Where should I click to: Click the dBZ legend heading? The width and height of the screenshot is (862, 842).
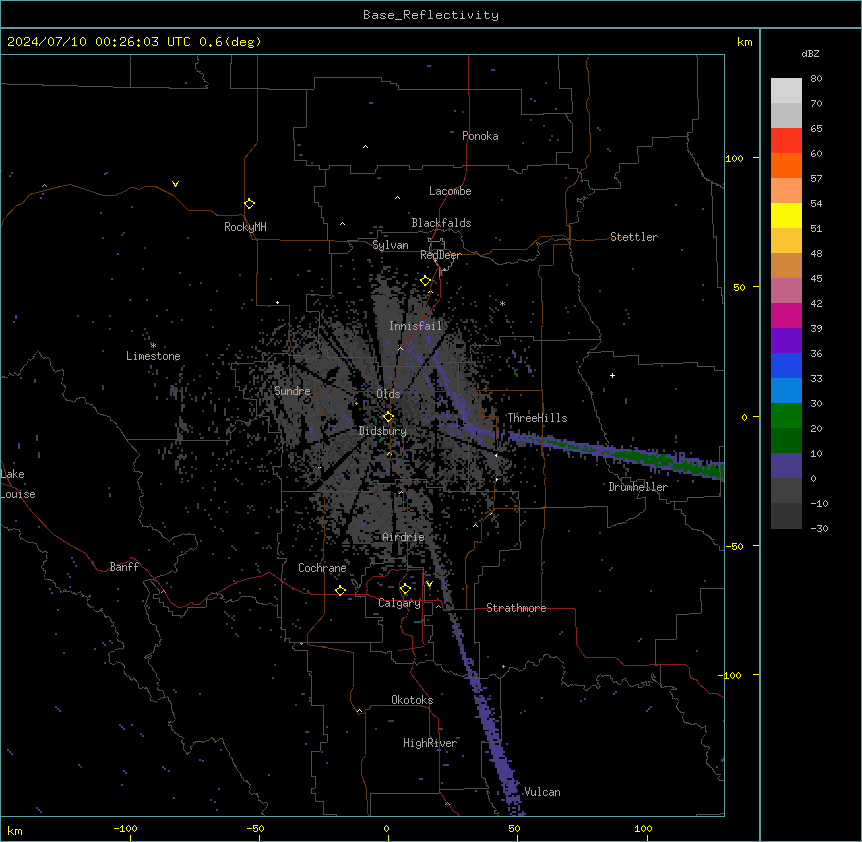[810, 53]
